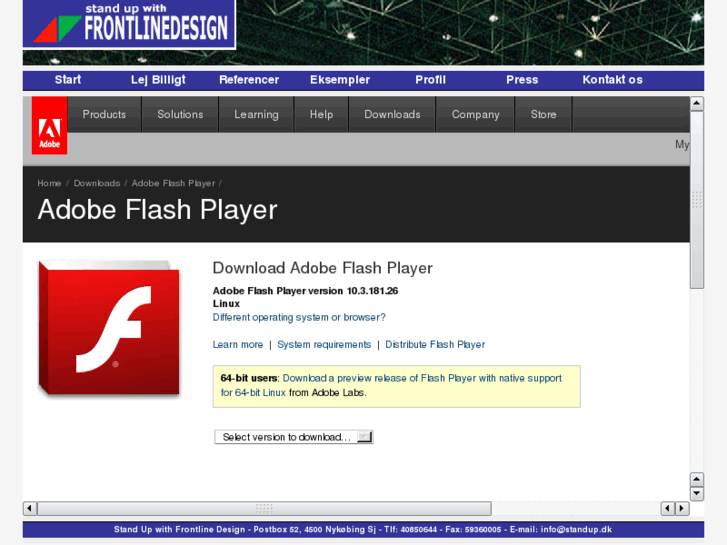Click the partially visible My link
727x545 pixels.
click(x=682, y=144)
